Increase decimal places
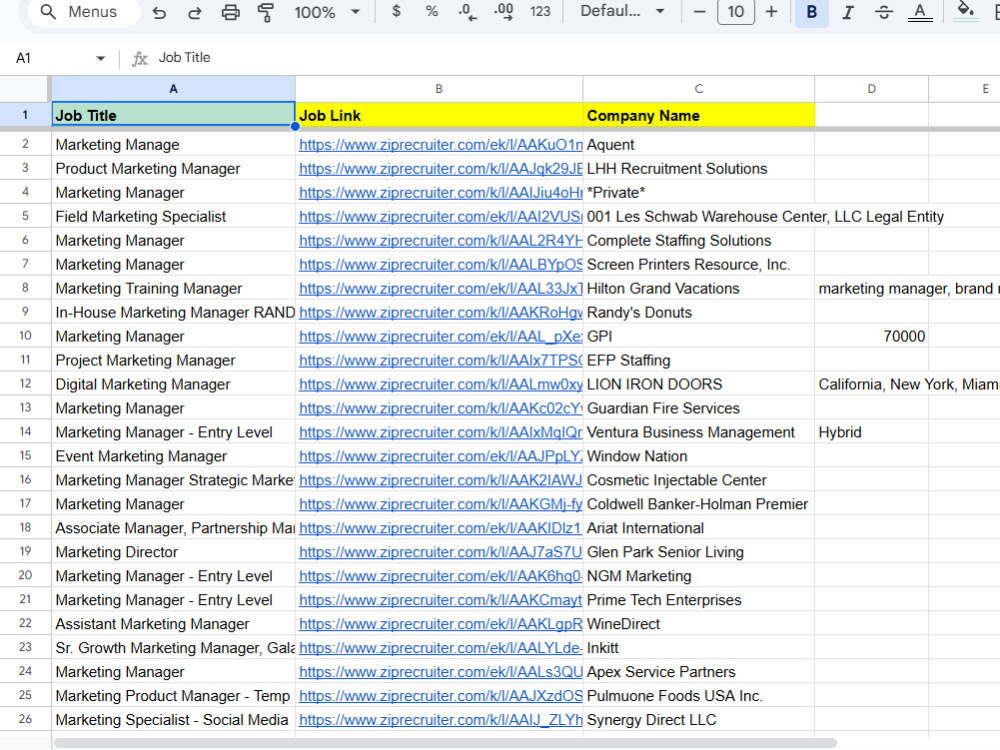The width and height of the screenshot is (1000, 750). [504, 11]
